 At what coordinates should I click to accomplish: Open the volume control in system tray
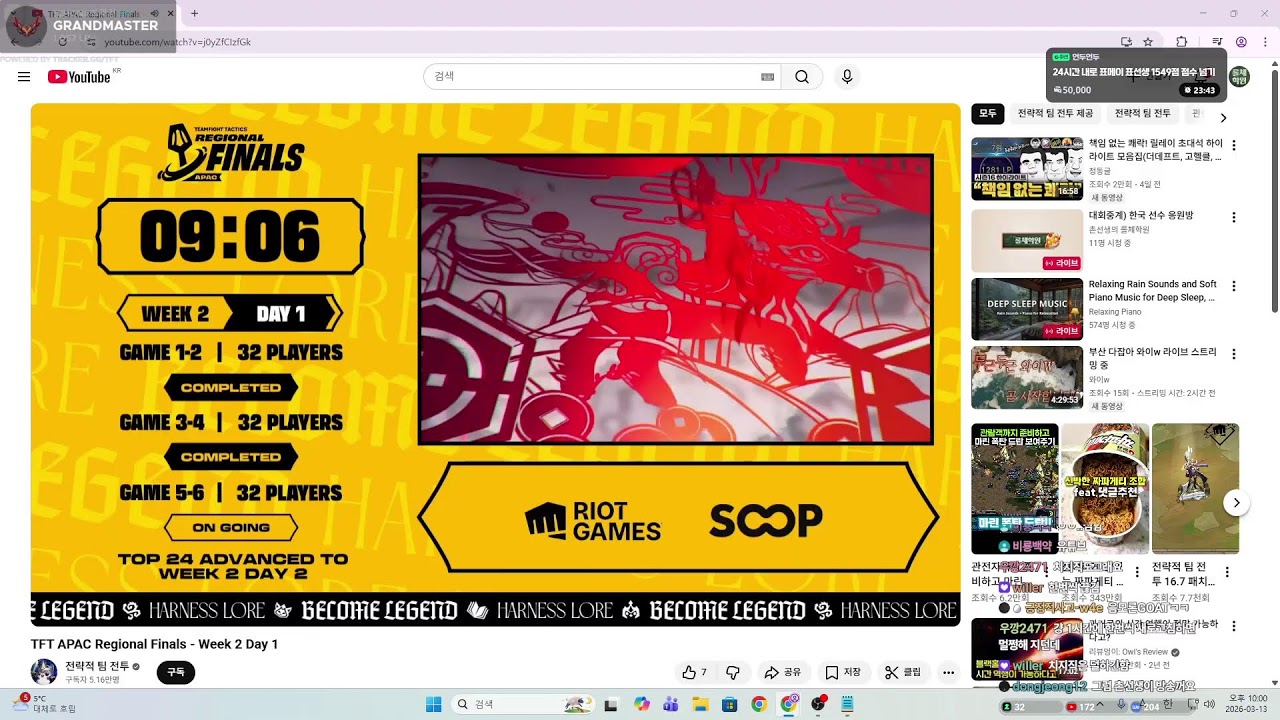[1209, 705]
